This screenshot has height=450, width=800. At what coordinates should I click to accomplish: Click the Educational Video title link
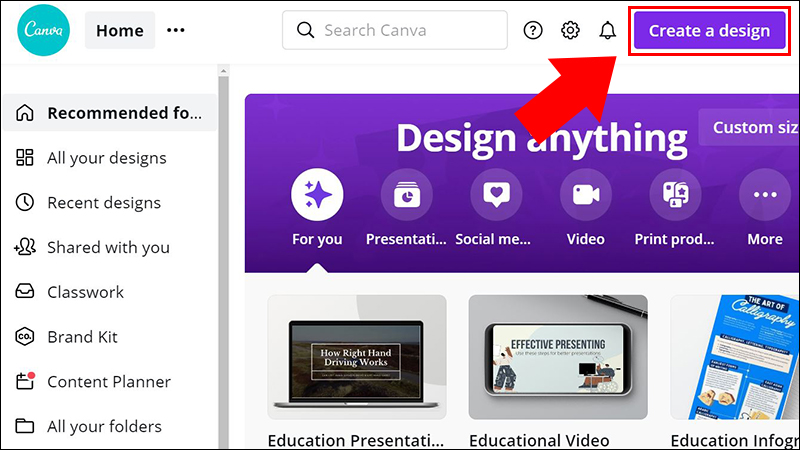(539, 440)
